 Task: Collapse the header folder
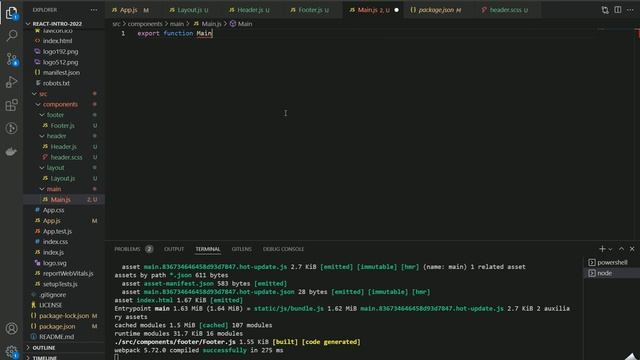pos(56,136)
